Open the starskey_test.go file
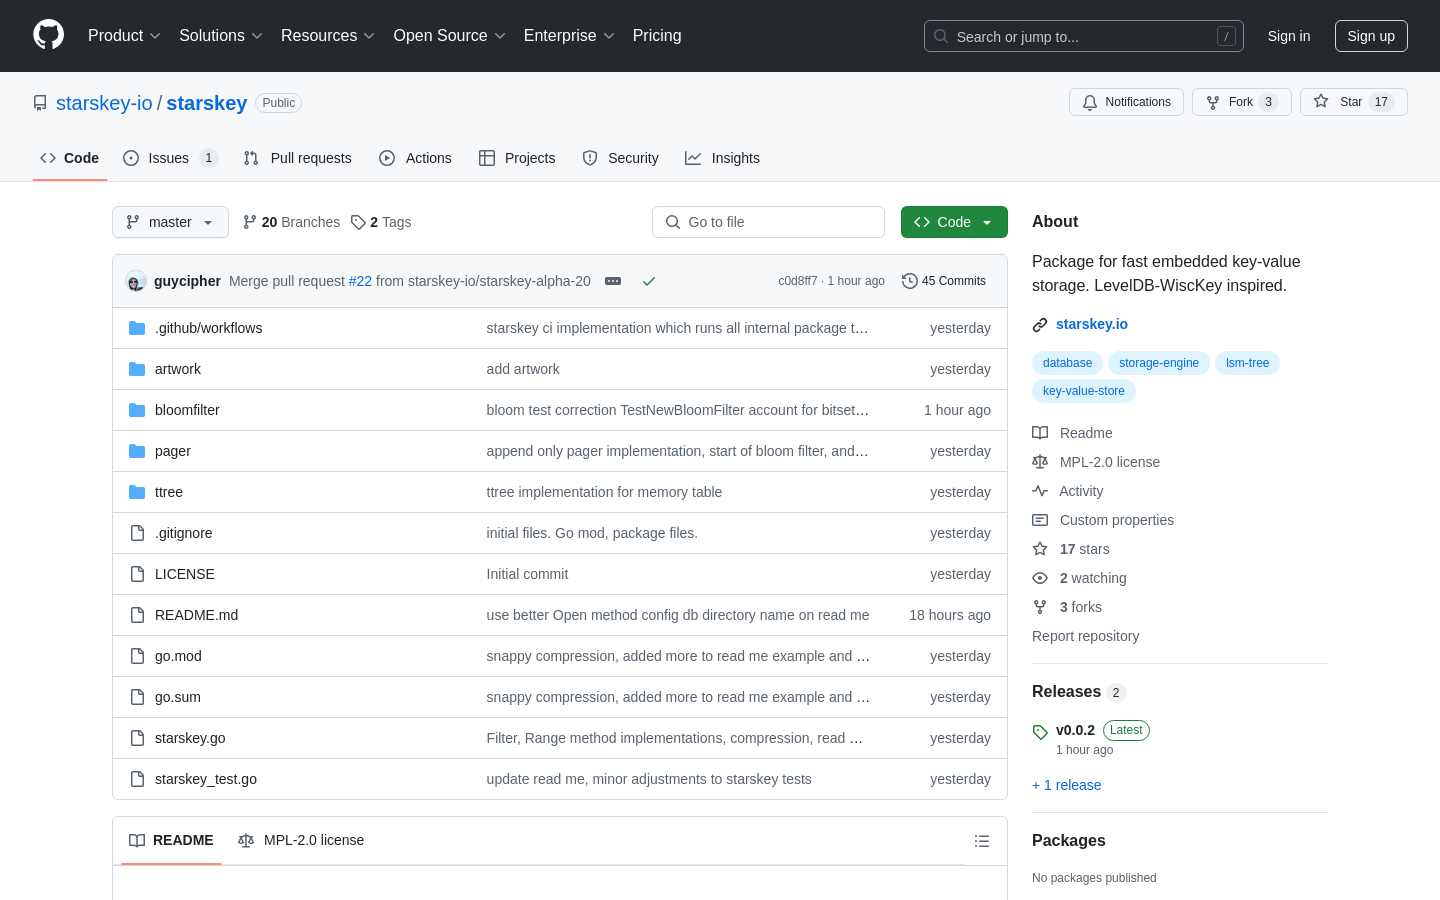The height and width of the screenshot is (900, 1440). (x=206, y=779)
